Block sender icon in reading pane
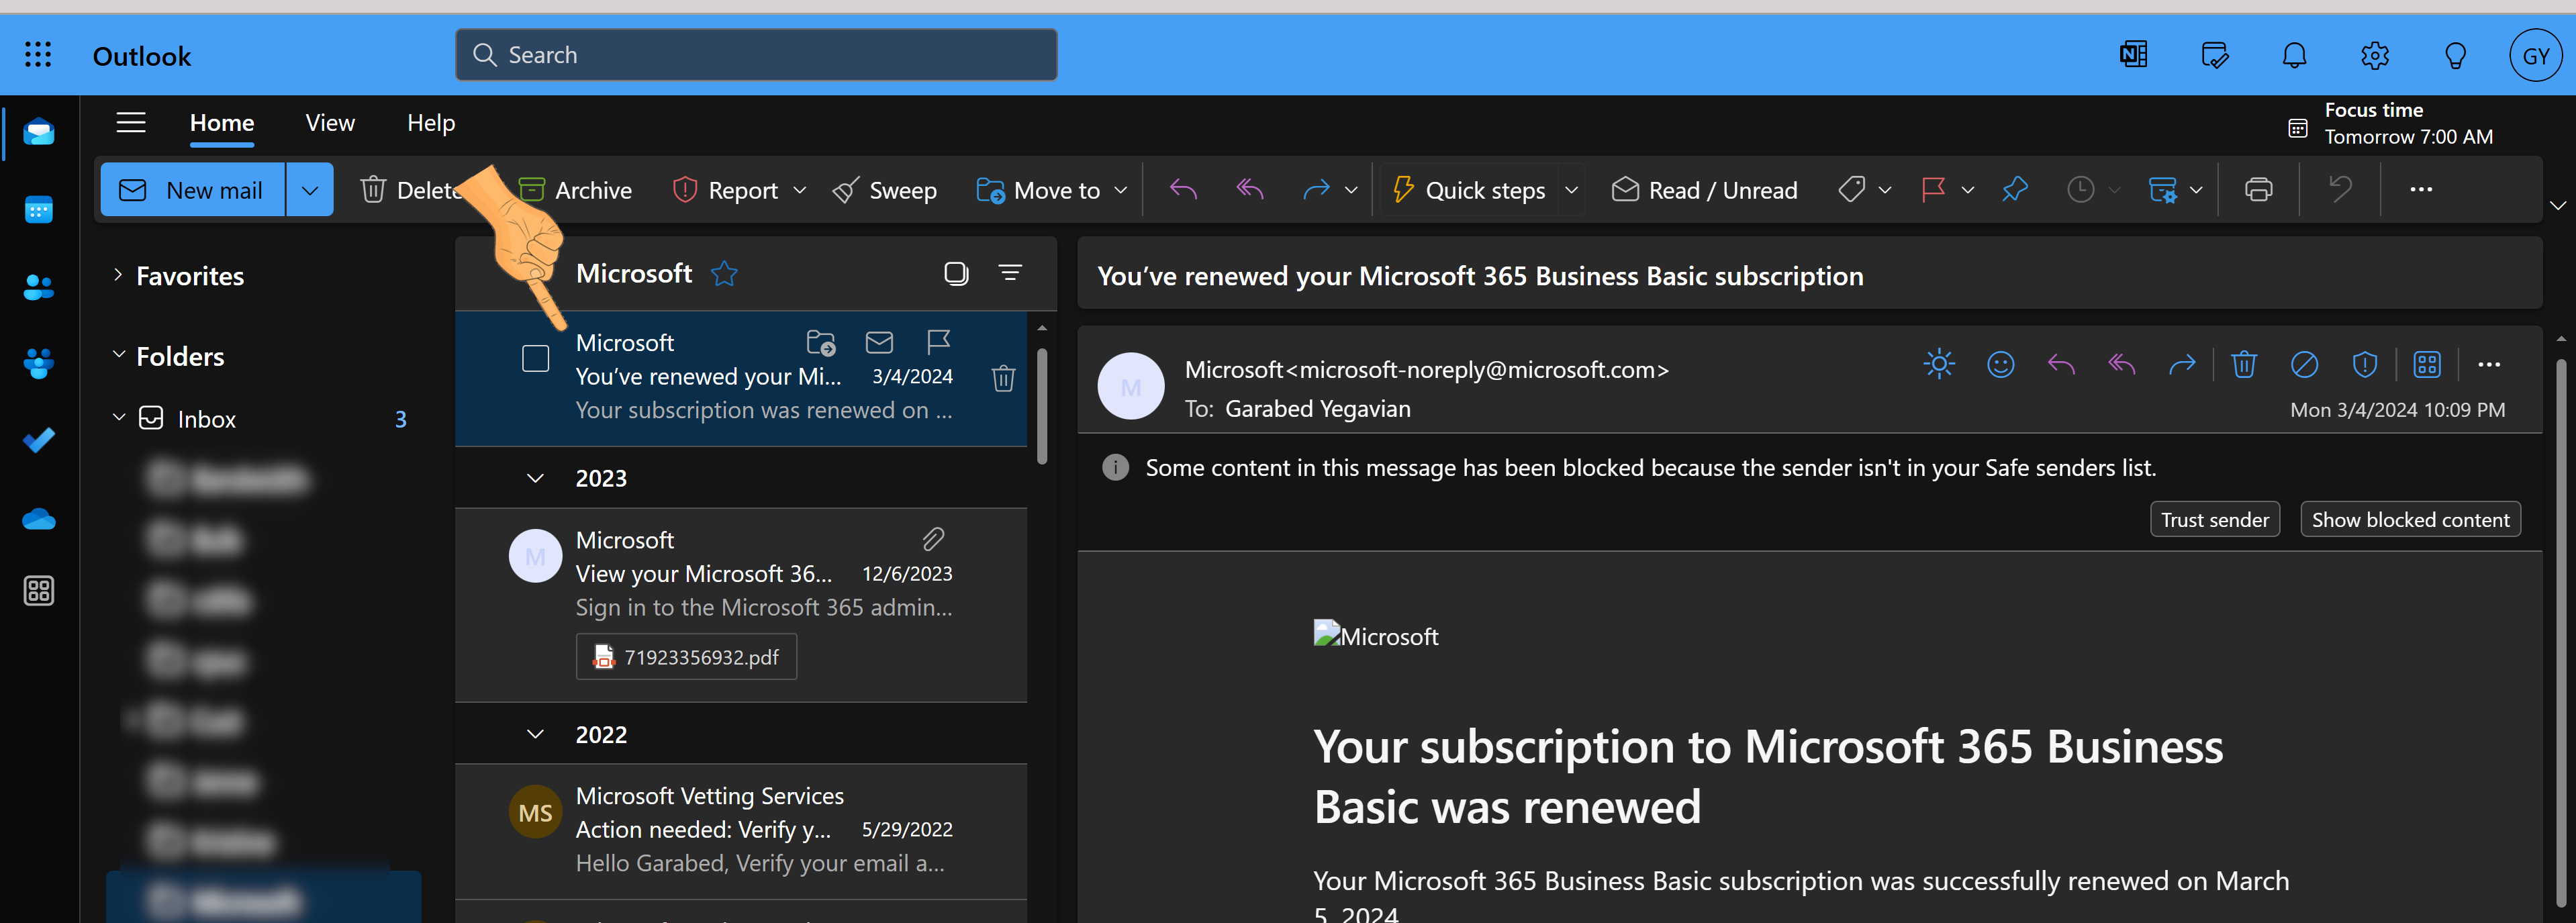2576x923 pixels. click(2304, 364)
